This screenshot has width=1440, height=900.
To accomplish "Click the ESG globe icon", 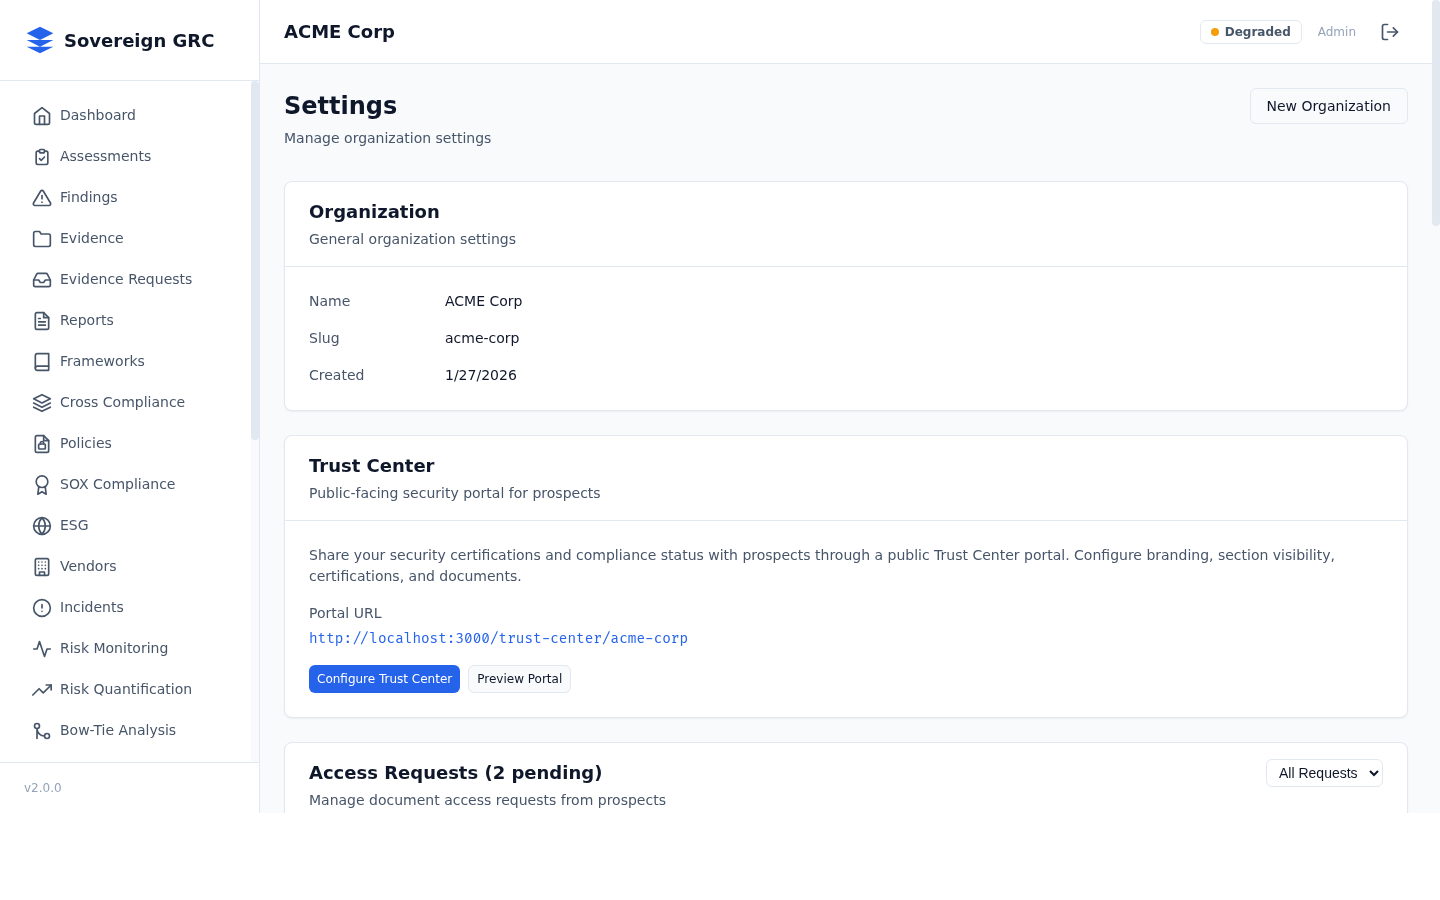I will pyautogui.click(x=42, y=526).
